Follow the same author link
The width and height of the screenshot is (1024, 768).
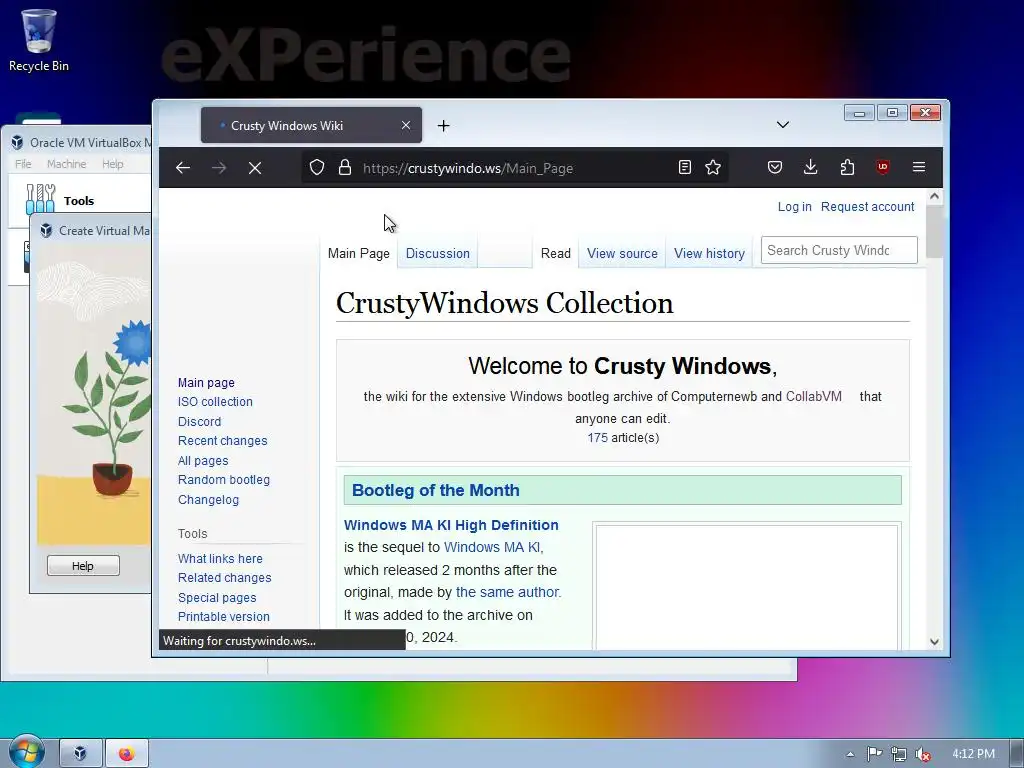(x=507, y=592)
